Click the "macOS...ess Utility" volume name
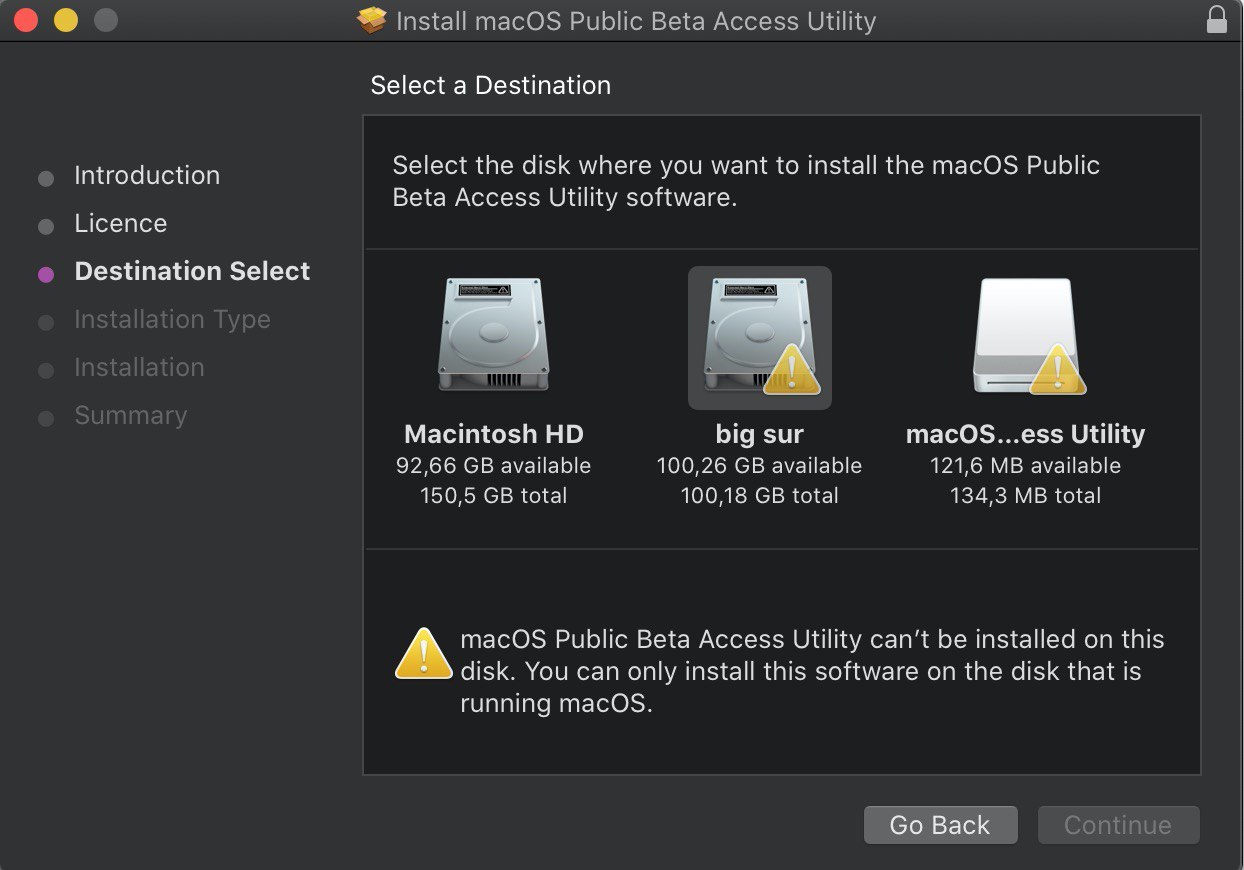The width and height of the screenshot is (1244, 870). pos(1025,434)
